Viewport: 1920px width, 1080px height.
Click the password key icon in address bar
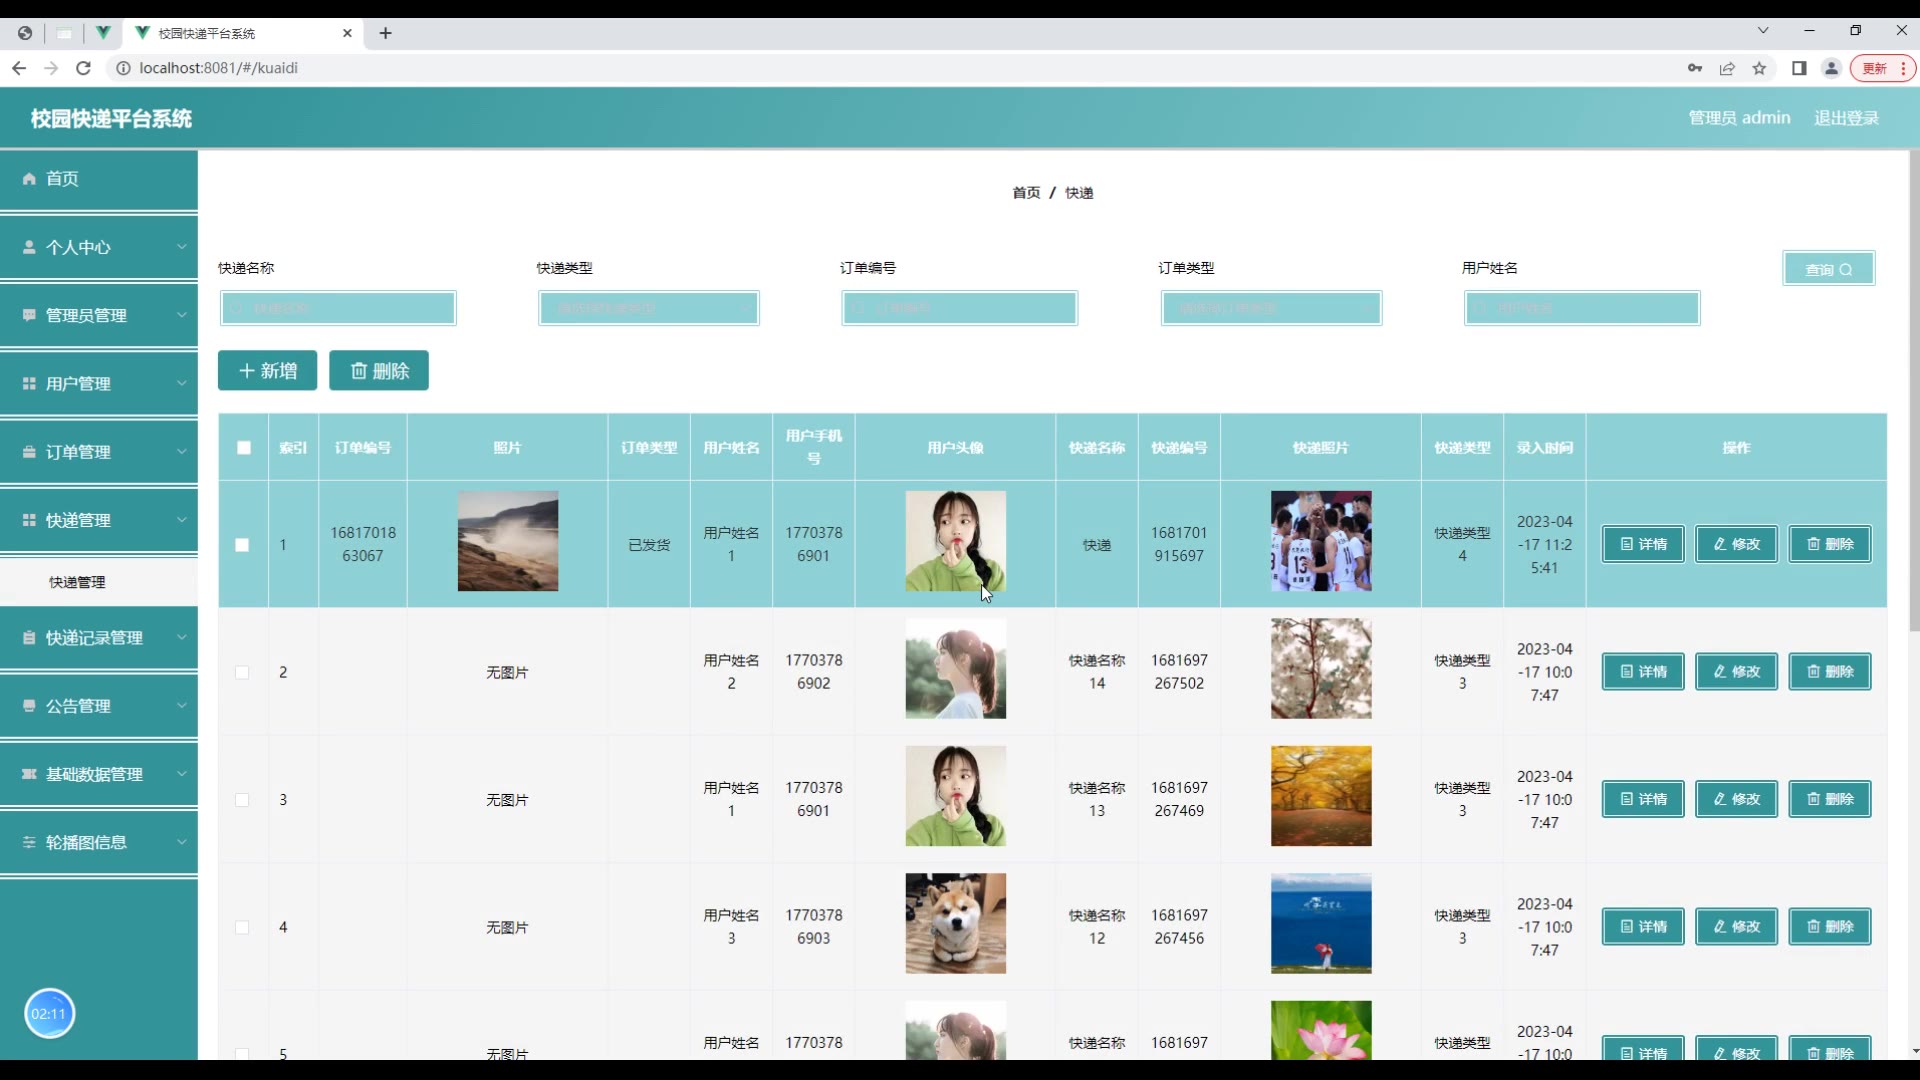pos(1694,68)
